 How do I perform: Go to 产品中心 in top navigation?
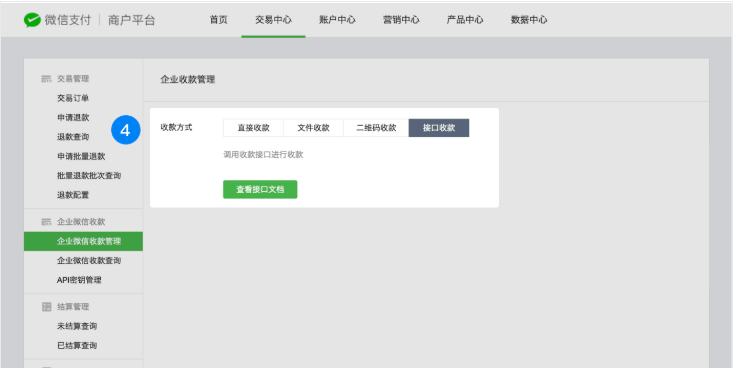tap(465, 20)
